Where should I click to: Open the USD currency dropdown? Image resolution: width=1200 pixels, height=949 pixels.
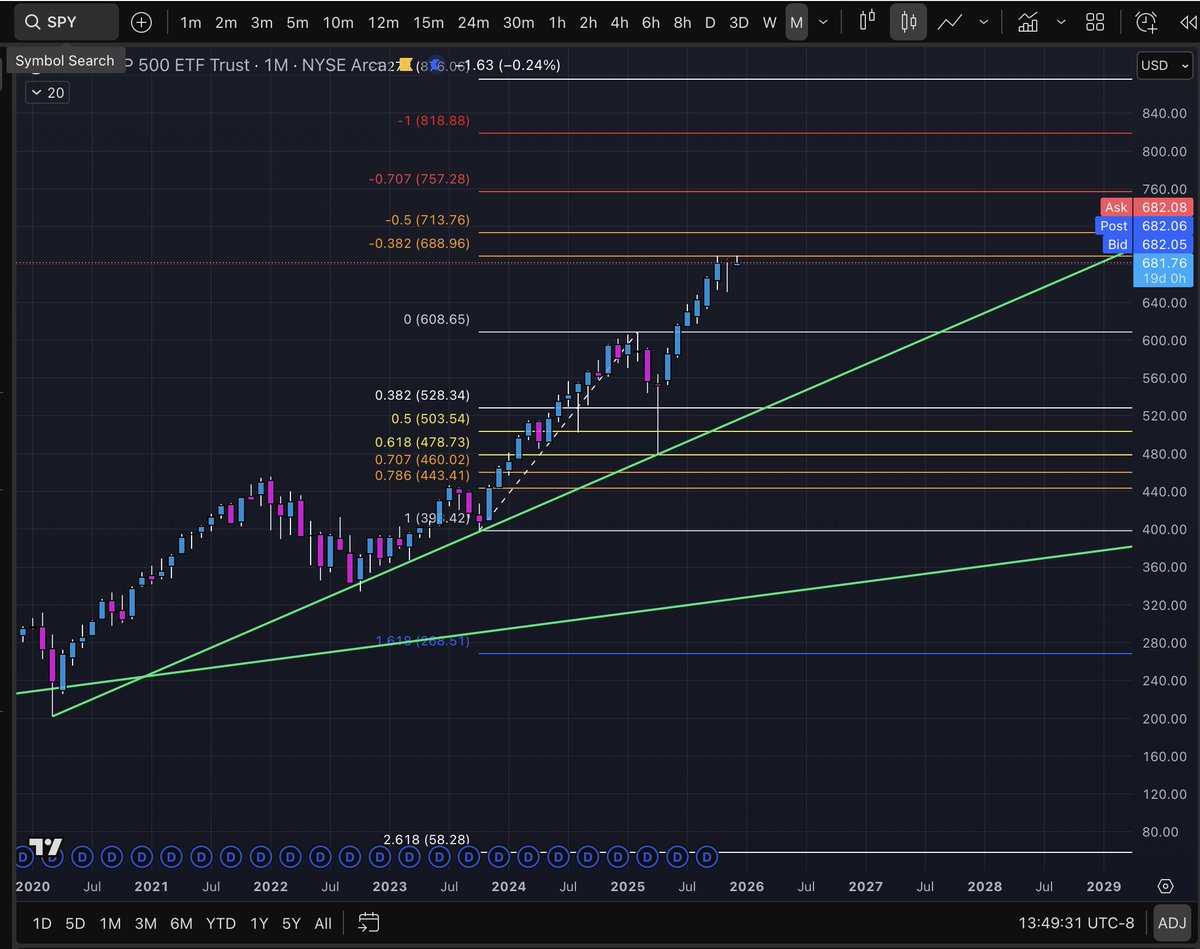1165,66
